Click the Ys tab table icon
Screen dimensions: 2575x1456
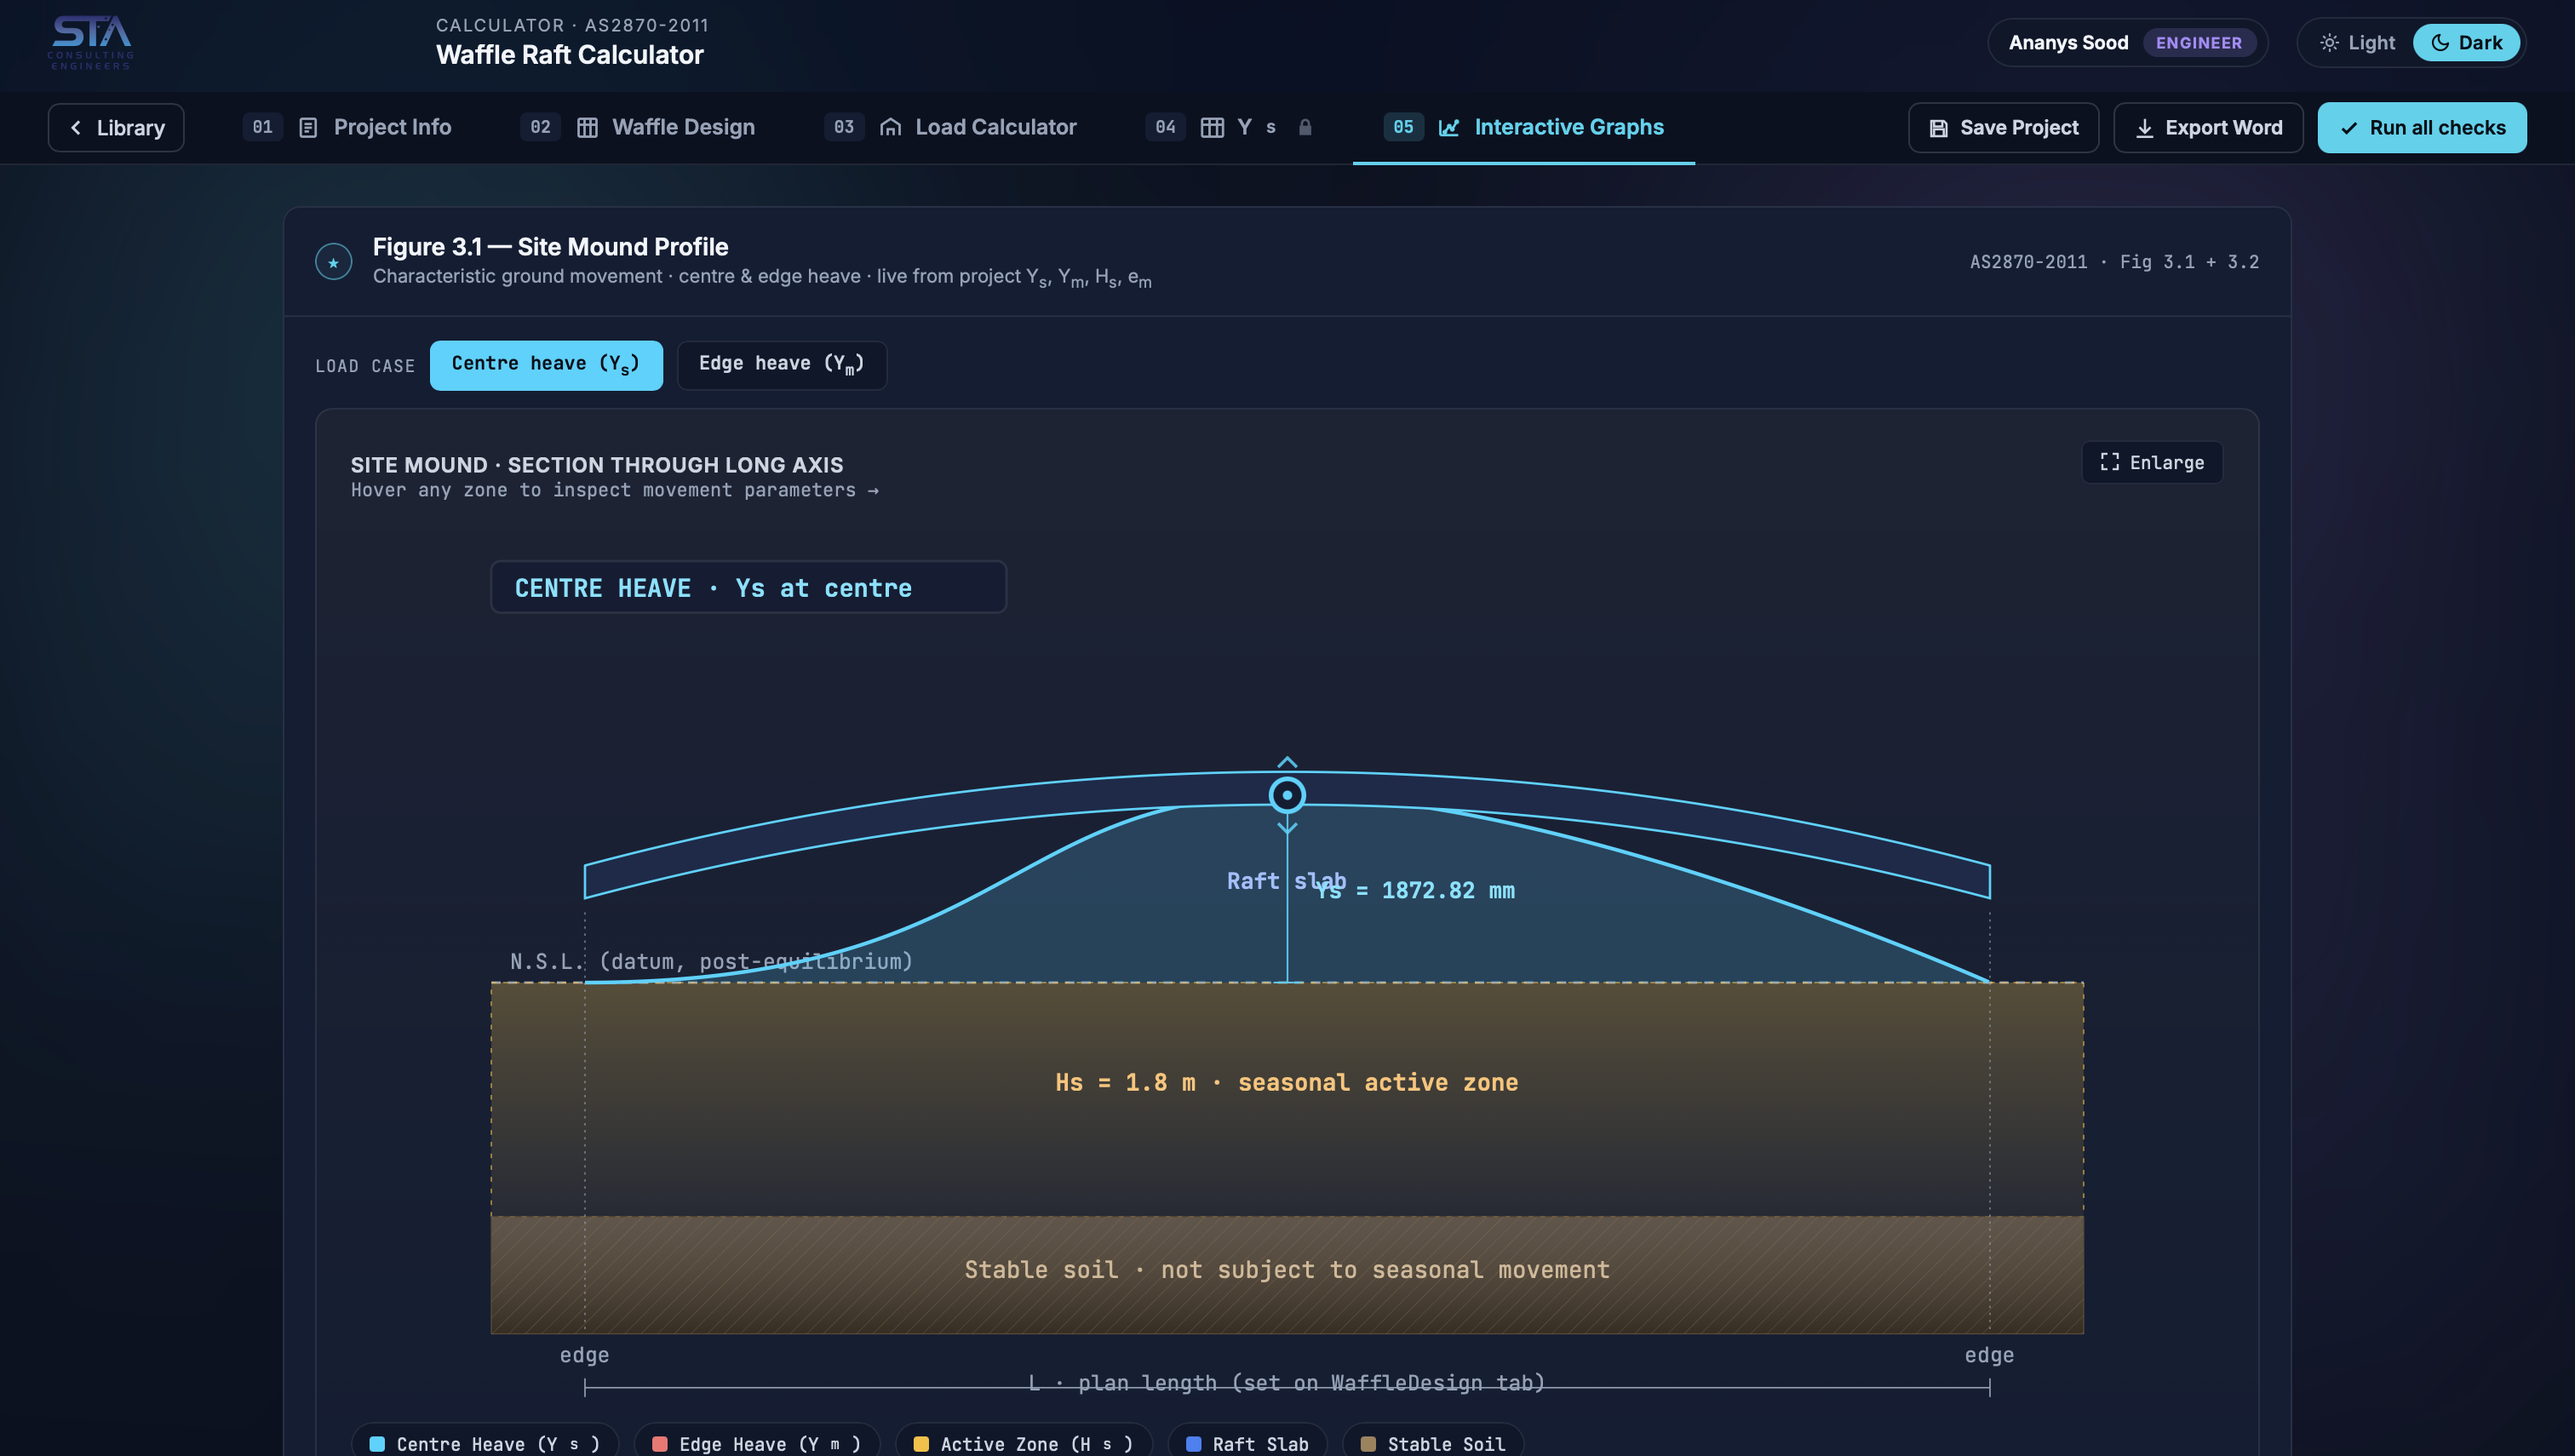coord(1212,128)
